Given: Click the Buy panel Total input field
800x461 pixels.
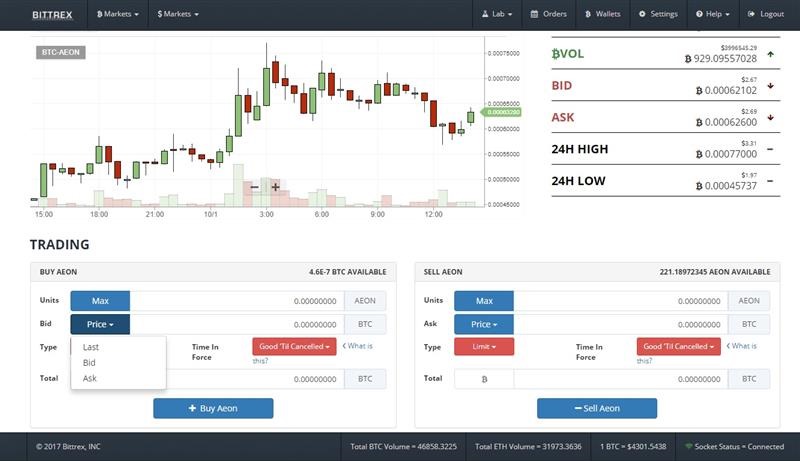Looking at the screenshot, I should click(255, 379).
